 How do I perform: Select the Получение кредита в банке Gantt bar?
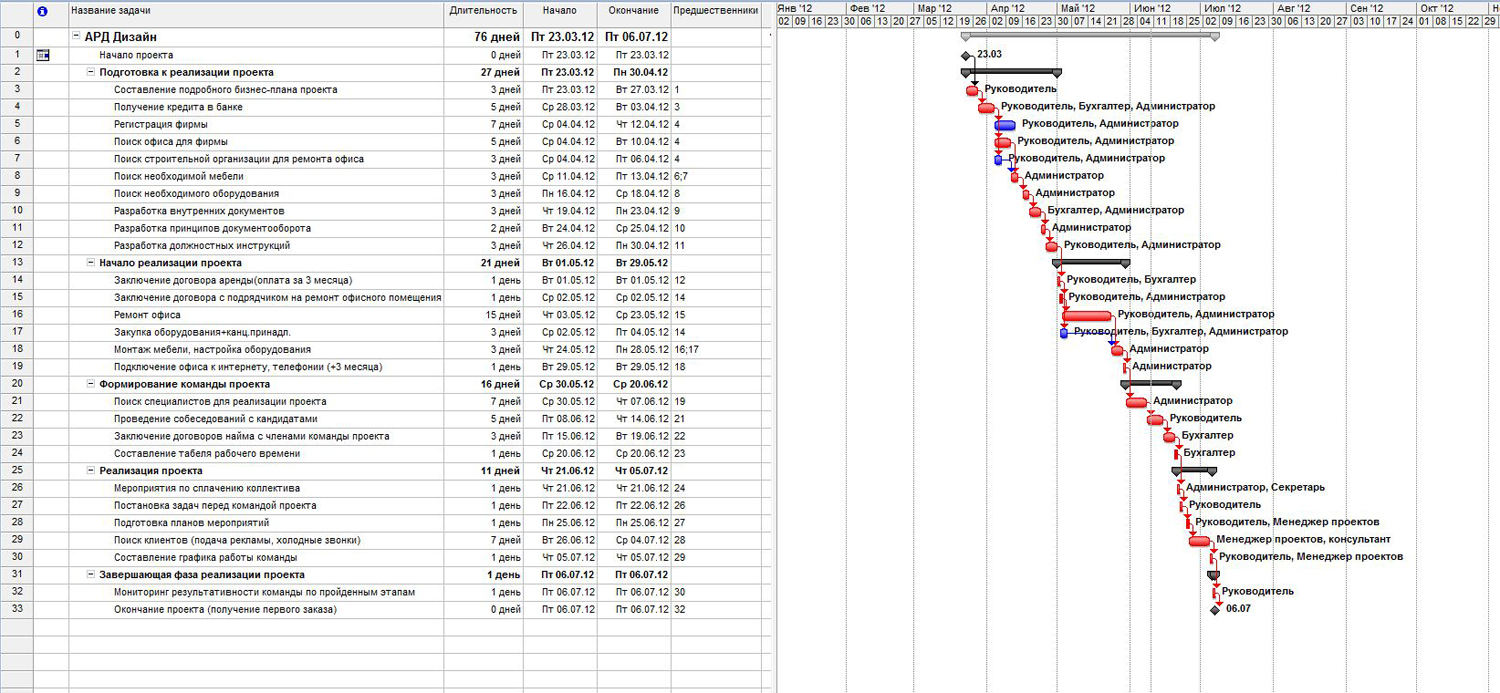[x=986, y=107]
